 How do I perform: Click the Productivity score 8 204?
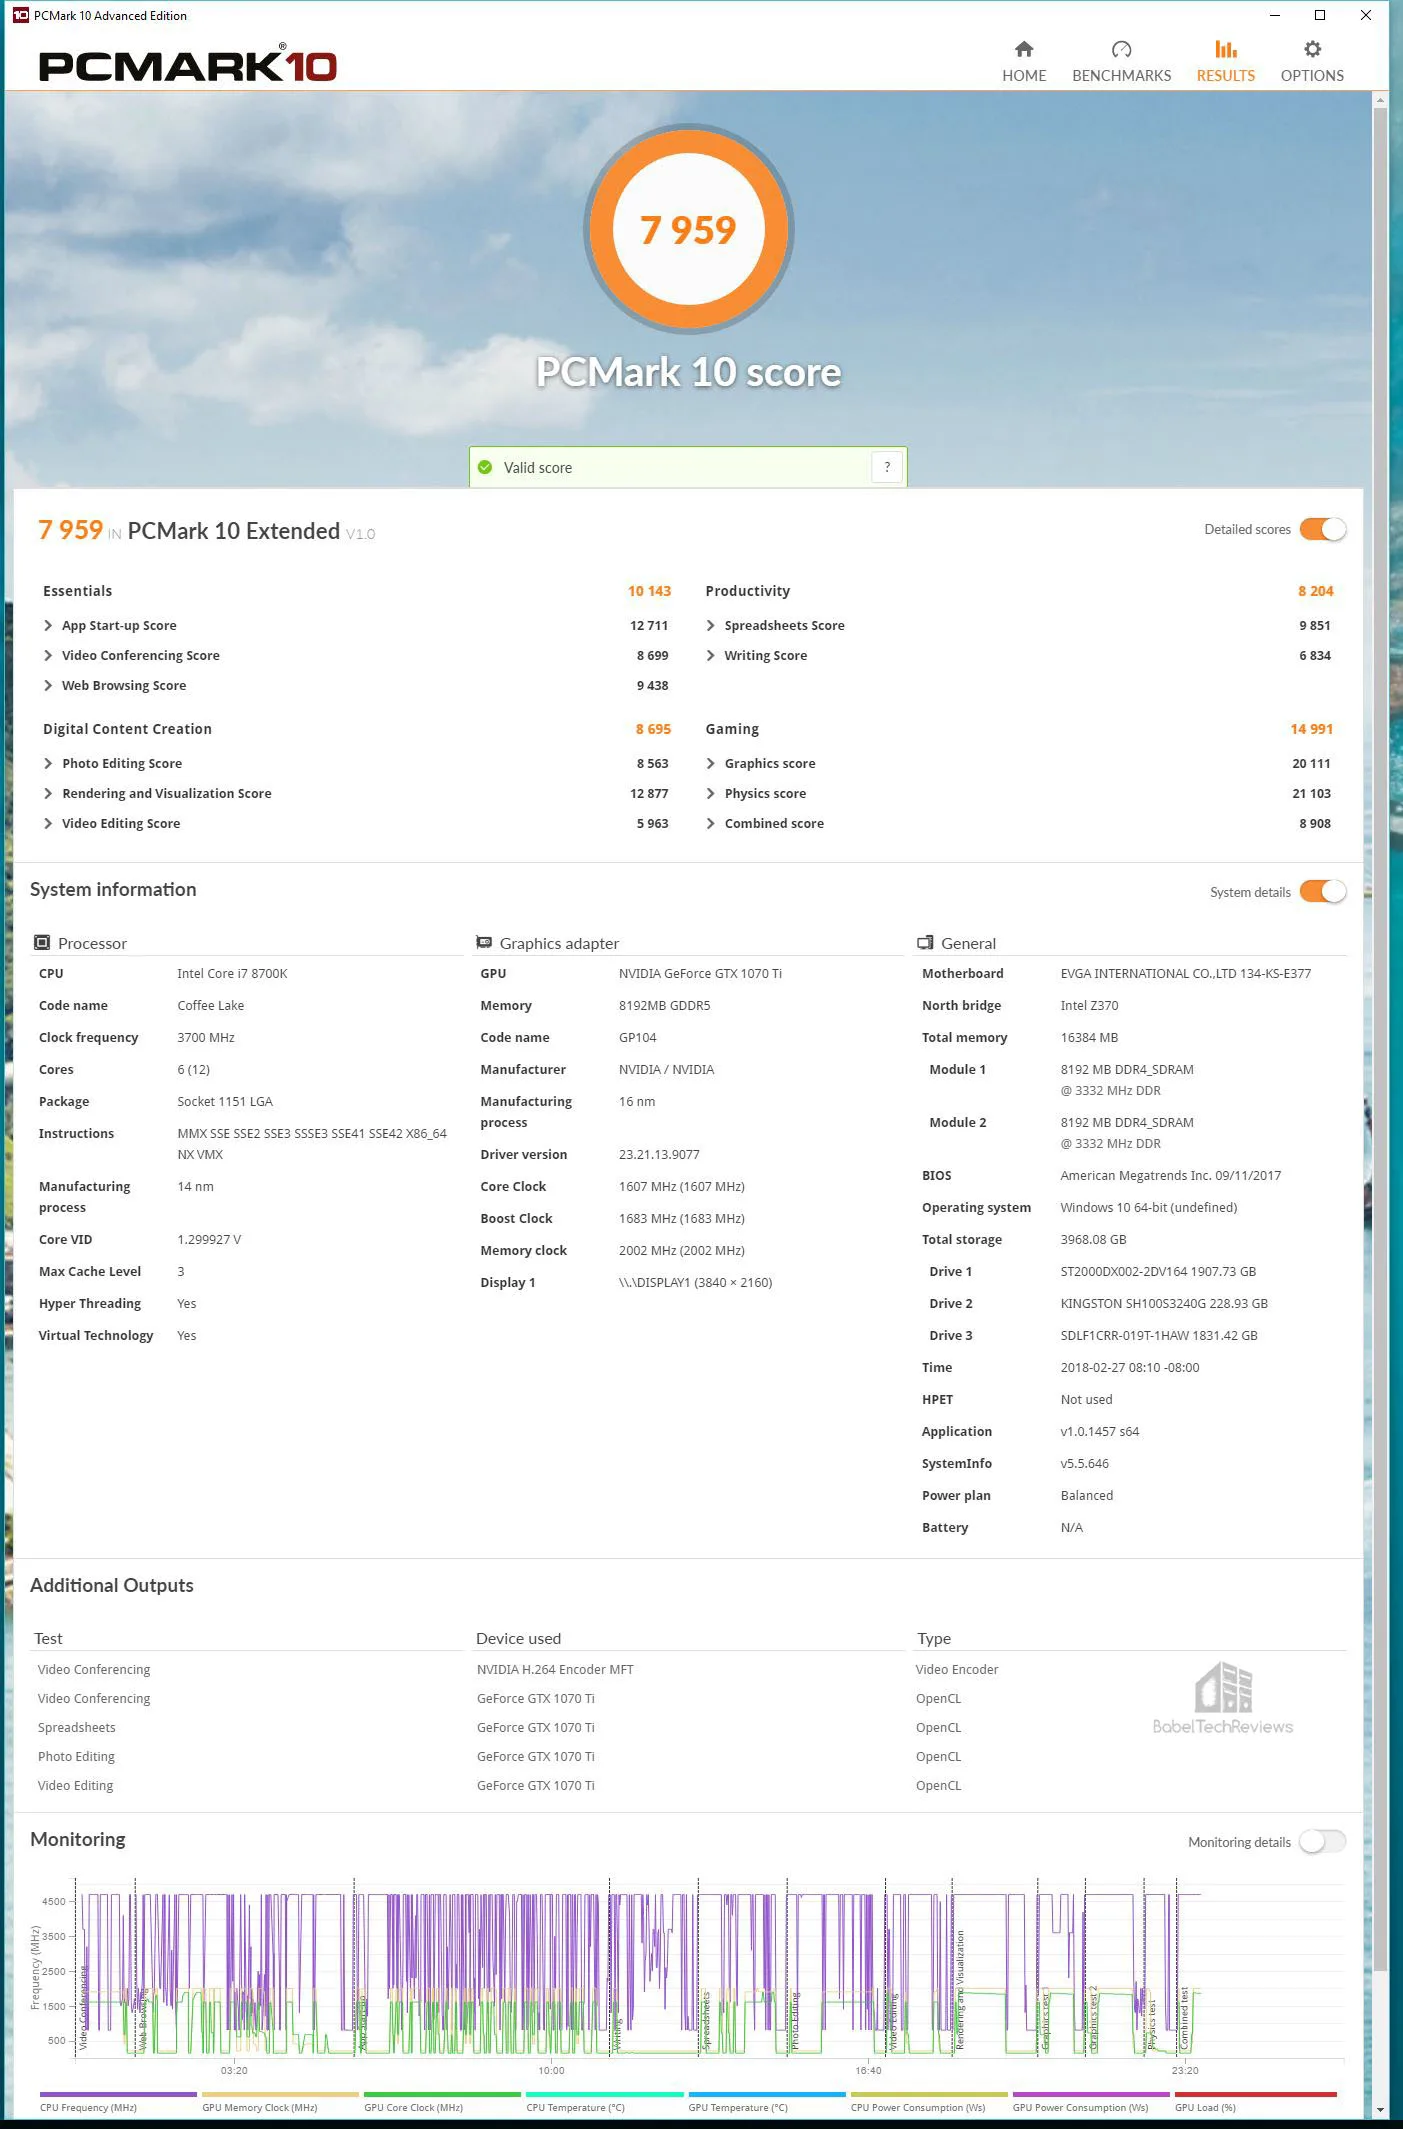tap(1315, 591)
